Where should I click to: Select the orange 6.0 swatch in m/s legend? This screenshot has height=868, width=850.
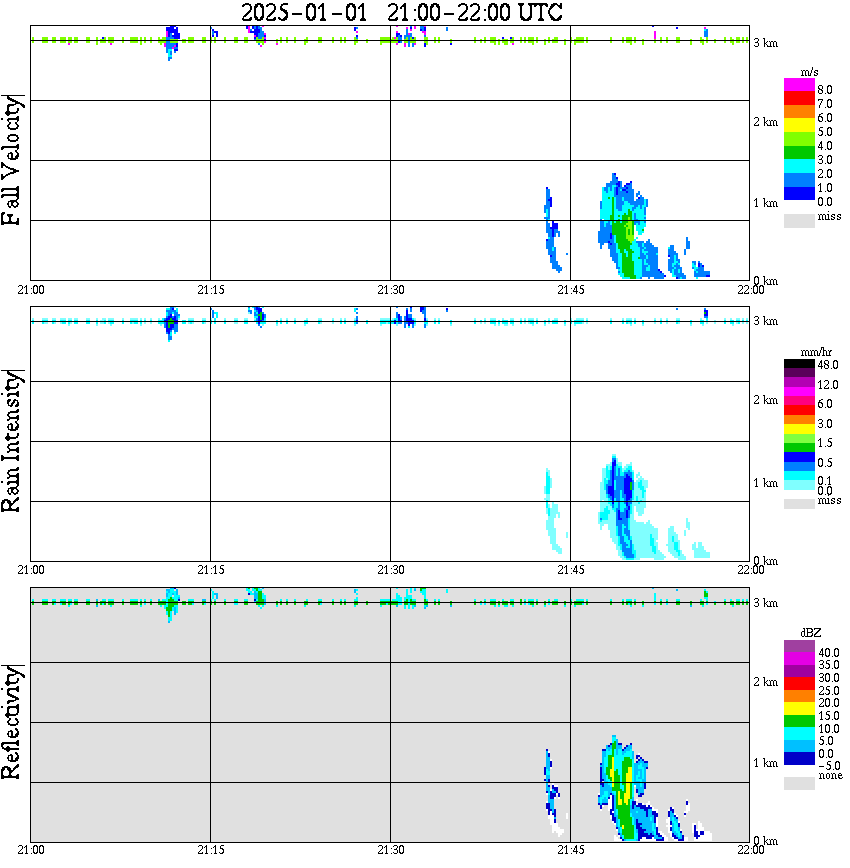(799, 112)
